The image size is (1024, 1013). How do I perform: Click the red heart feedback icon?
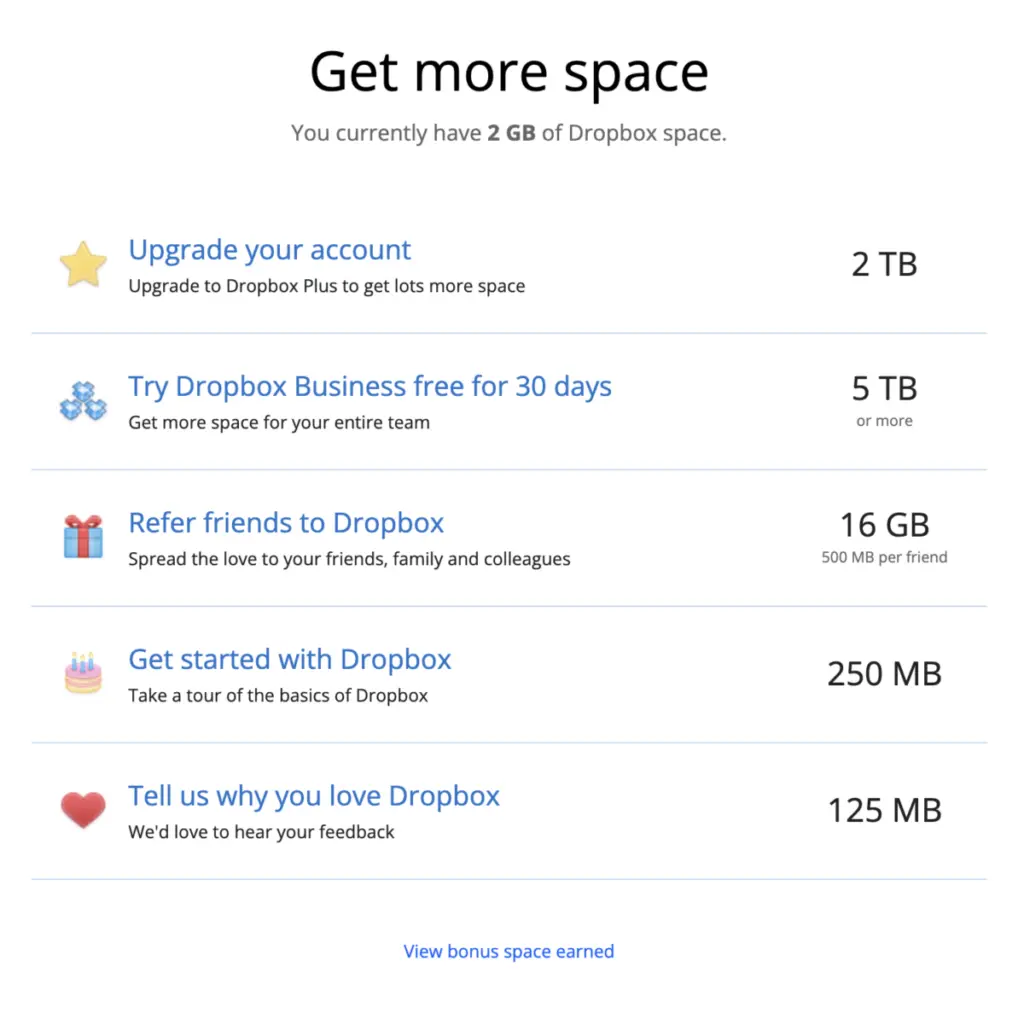(x=83, y=810)
